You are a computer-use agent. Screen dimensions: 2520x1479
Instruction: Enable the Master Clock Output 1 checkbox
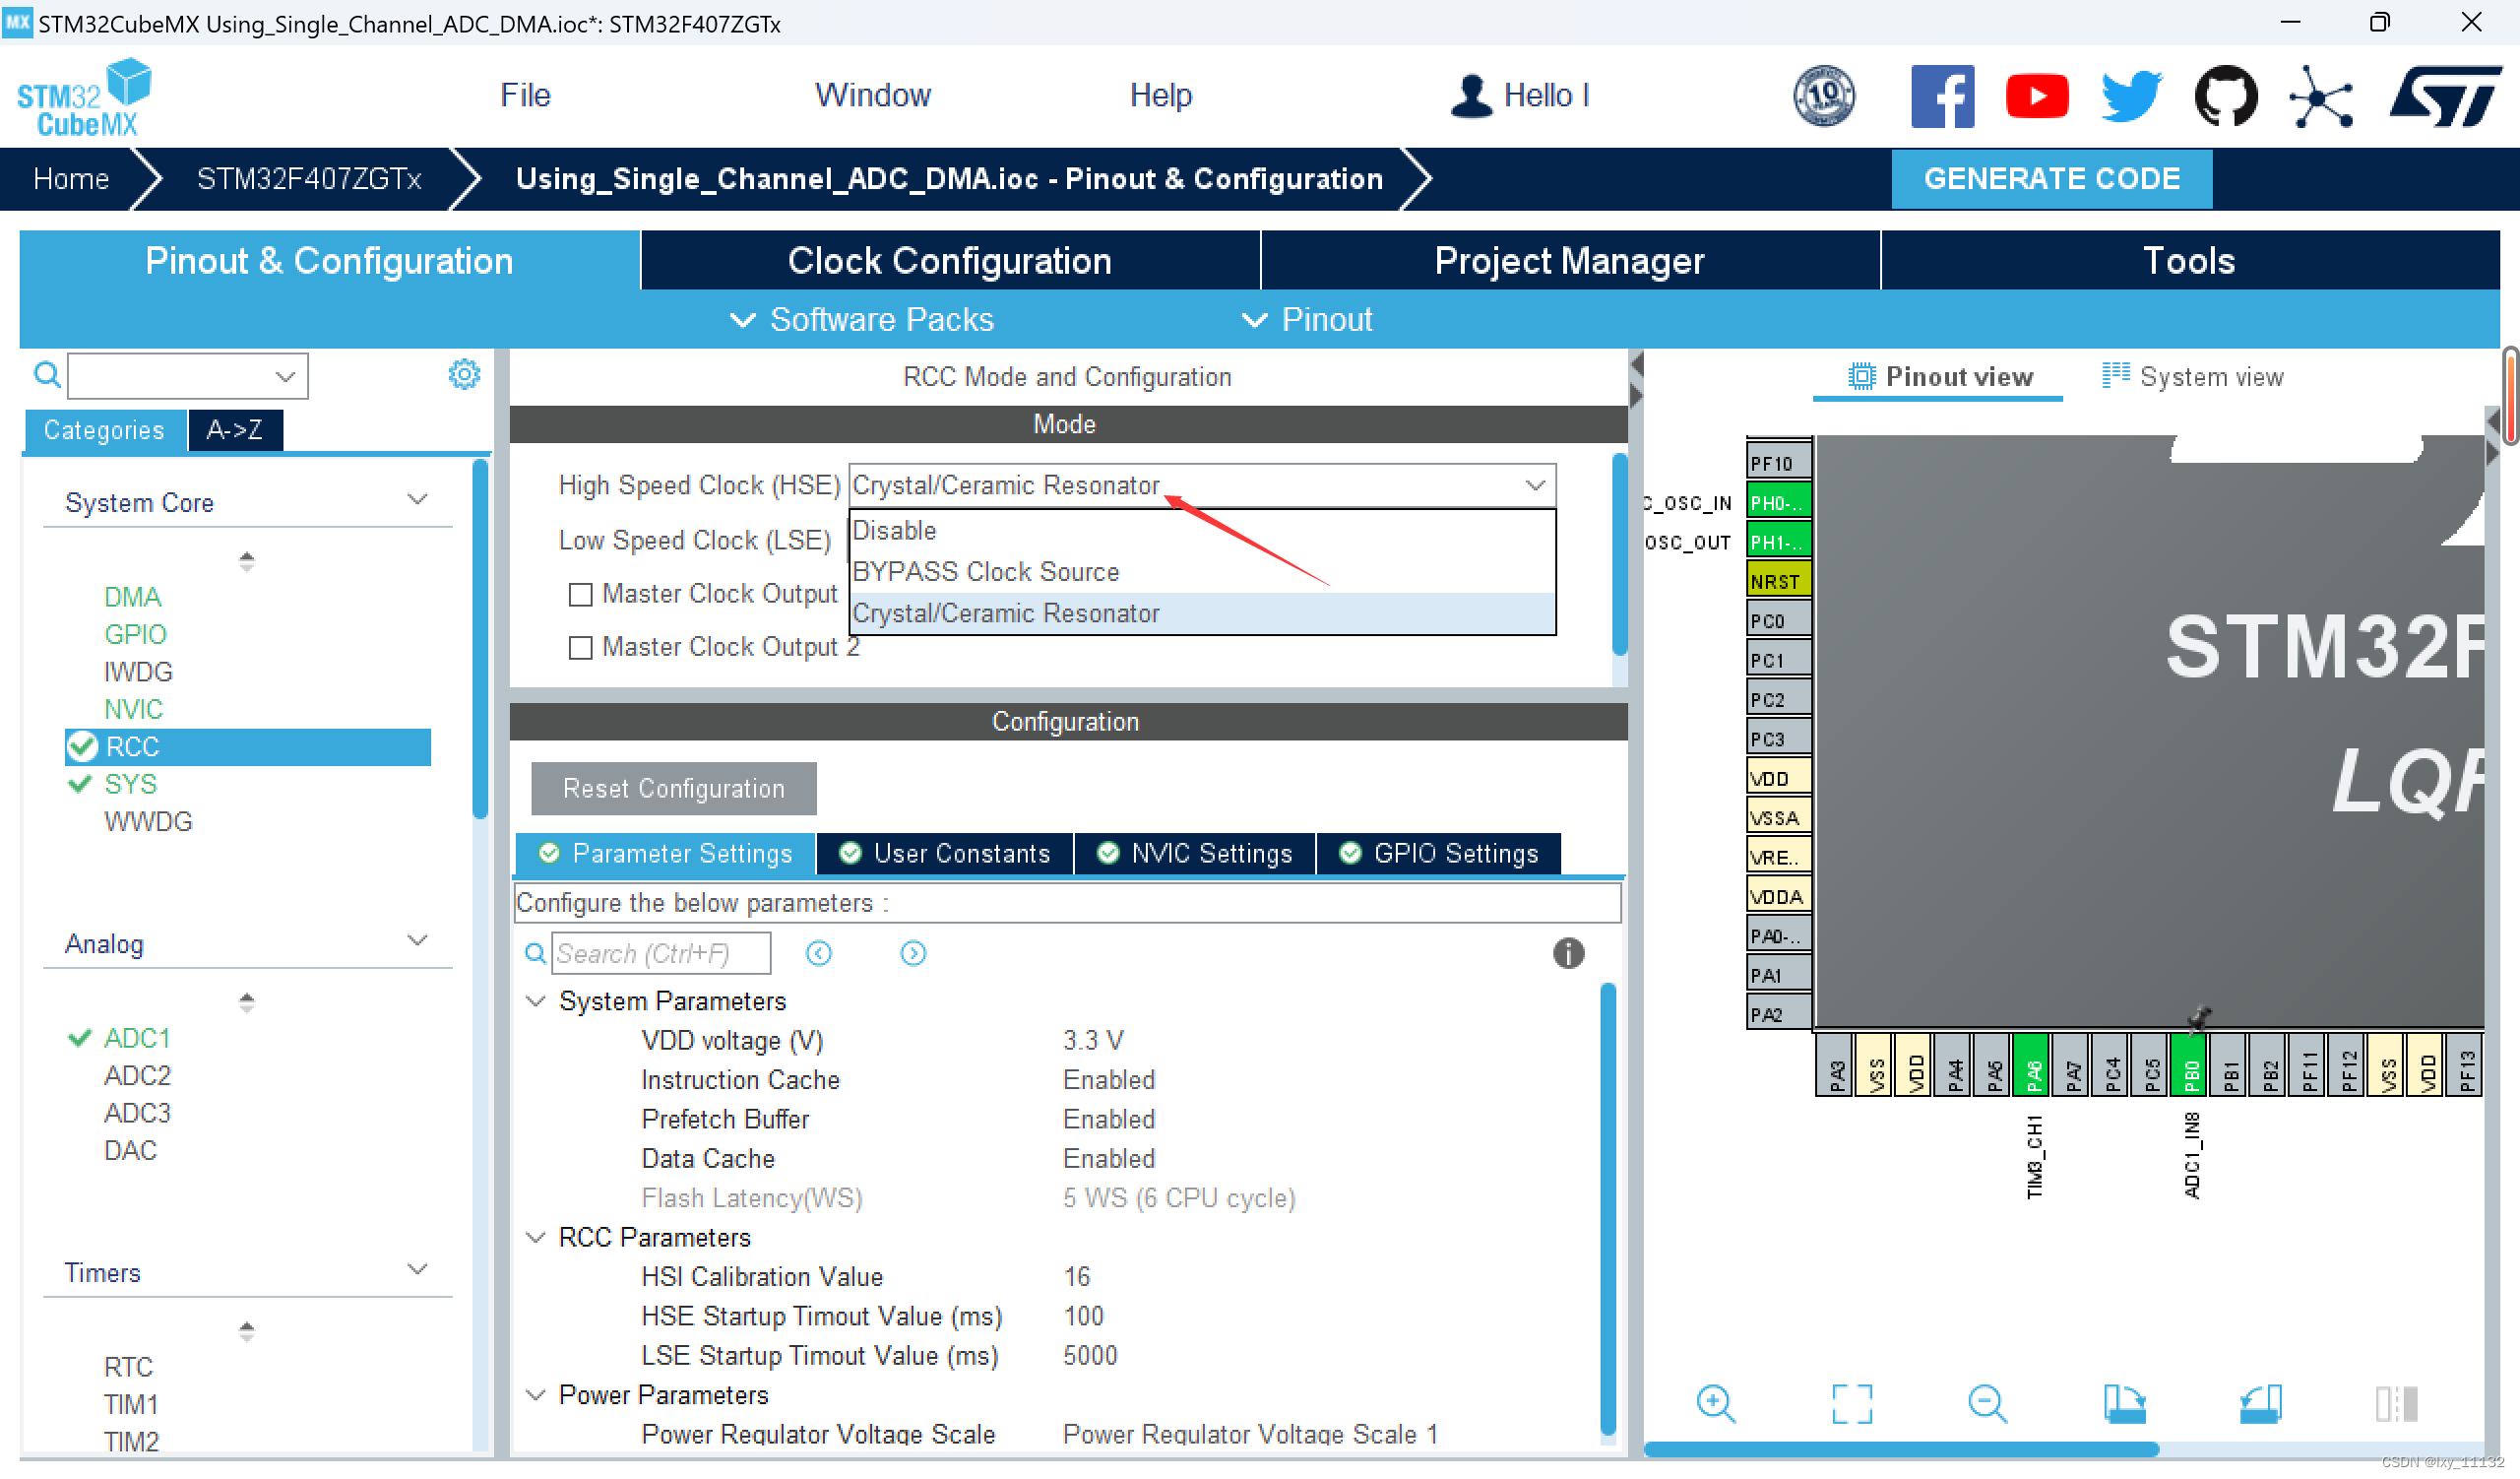coord(580,595)
